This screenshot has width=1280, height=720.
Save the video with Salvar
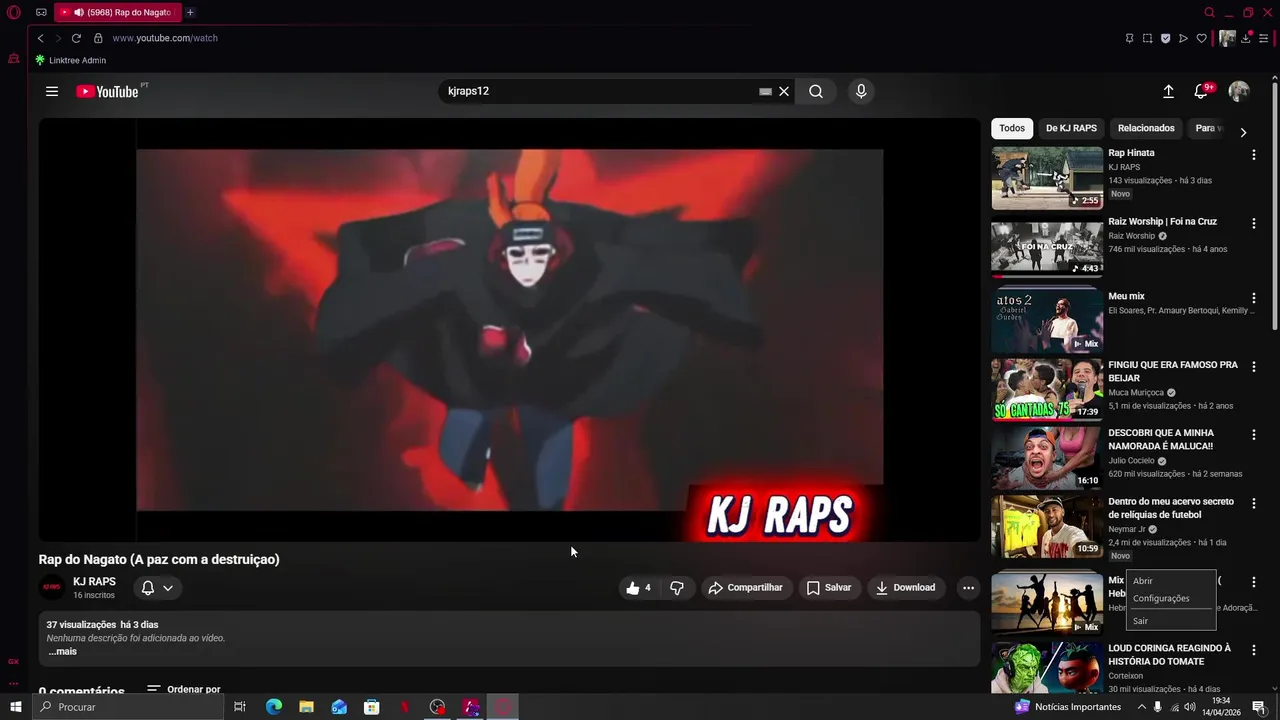(829, 588)
